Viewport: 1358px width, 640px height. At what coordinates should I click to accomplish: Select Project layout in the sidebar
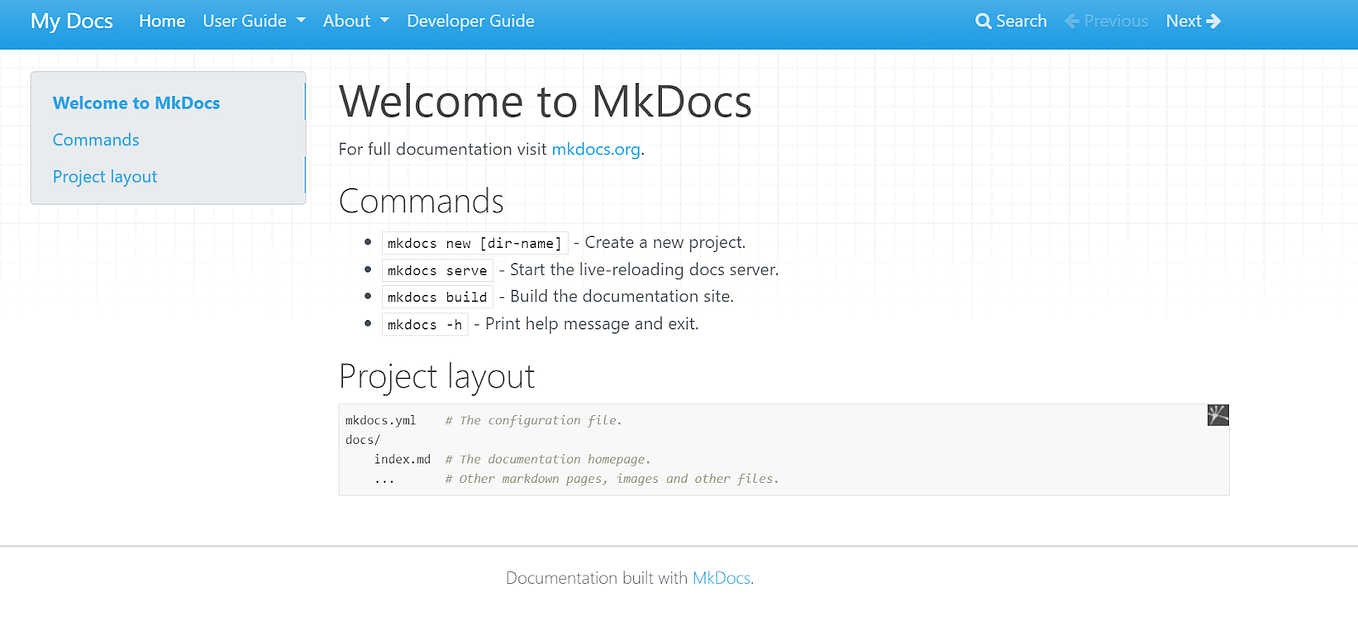(104, 176)
